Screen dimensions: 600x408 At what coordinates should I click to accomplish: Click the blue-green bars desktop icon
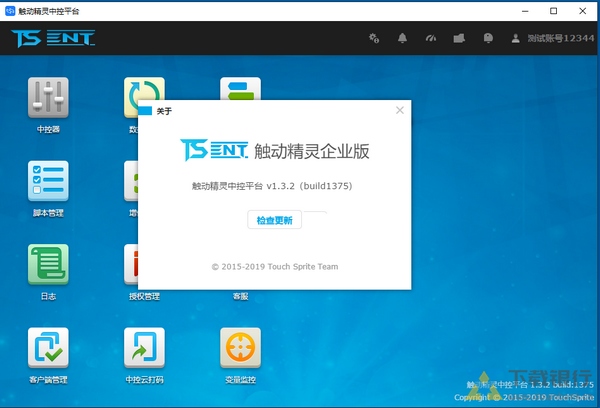(x=240, y=89)
